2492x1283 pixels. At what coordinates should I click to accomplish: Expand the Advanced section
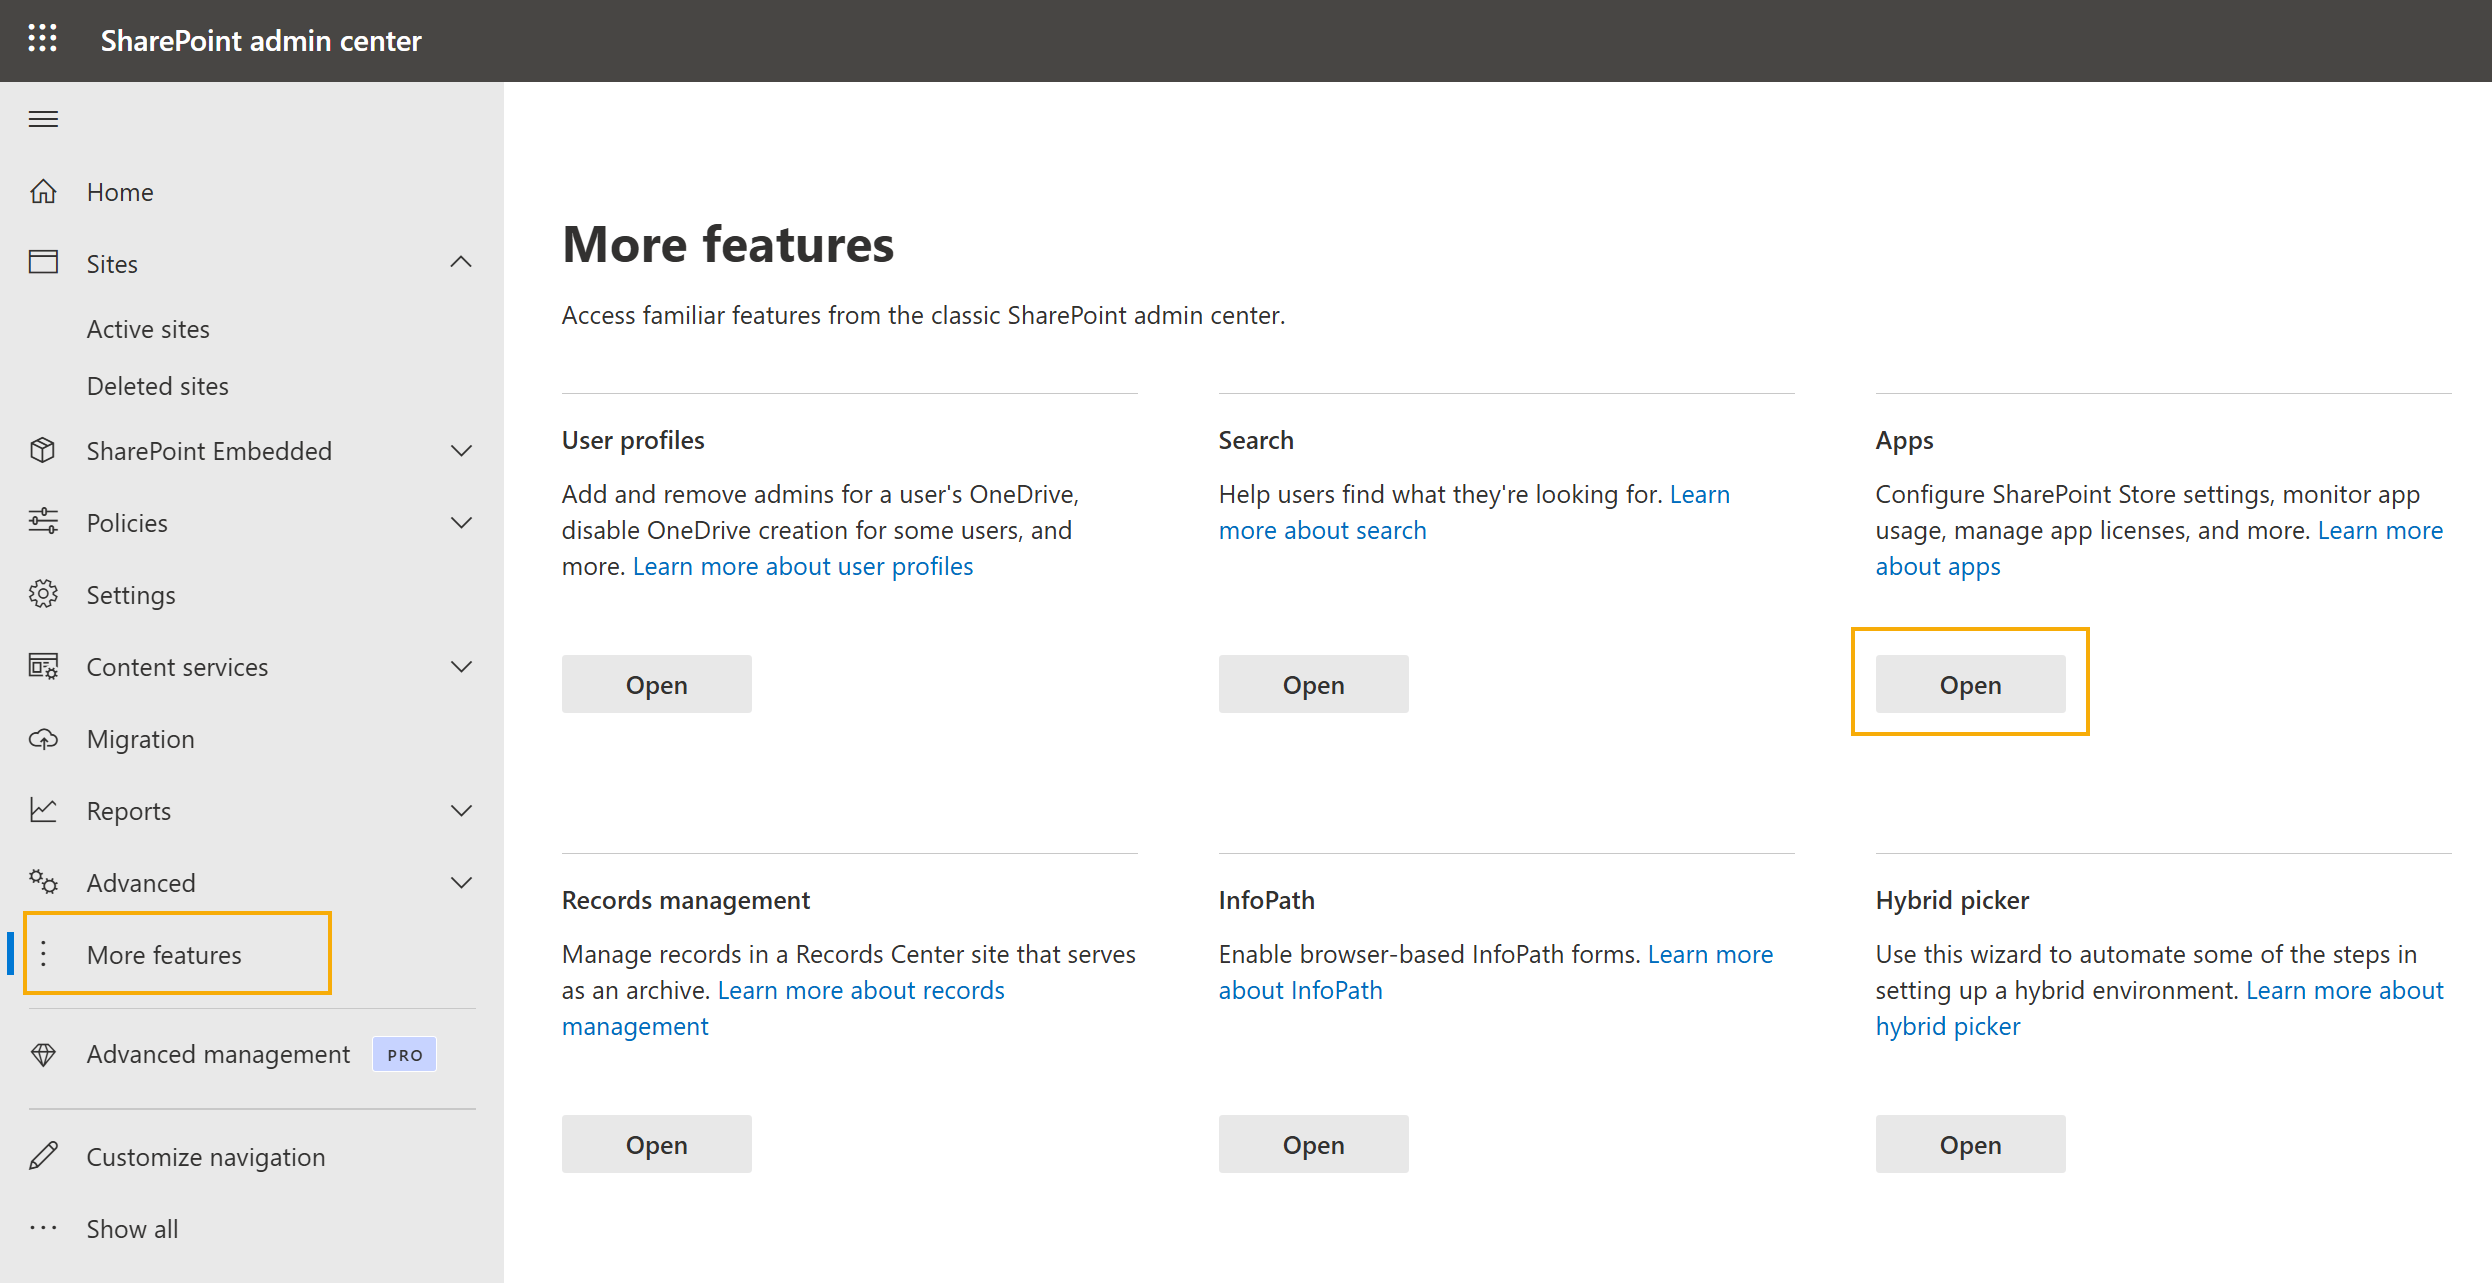tap(461, 882)
